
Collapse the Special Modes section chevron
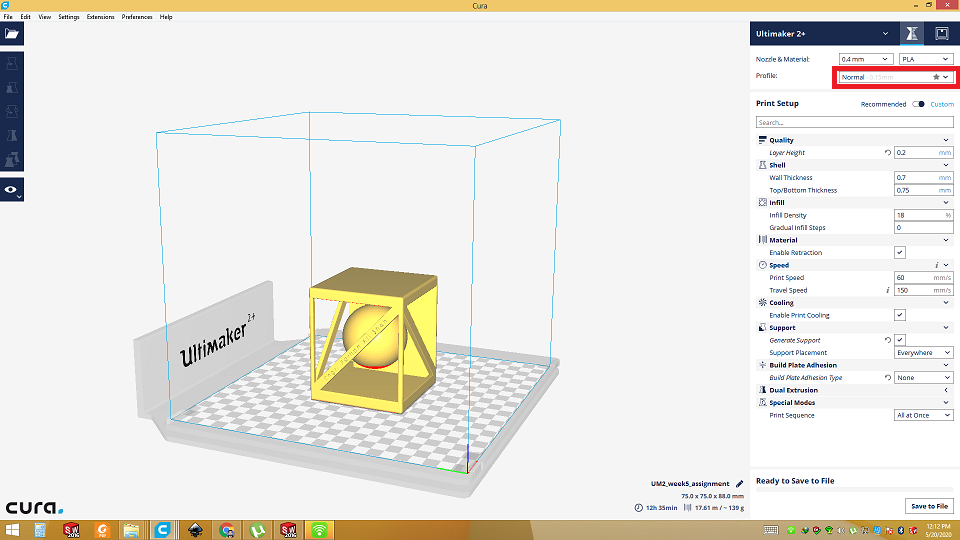[x=946, y=403]
